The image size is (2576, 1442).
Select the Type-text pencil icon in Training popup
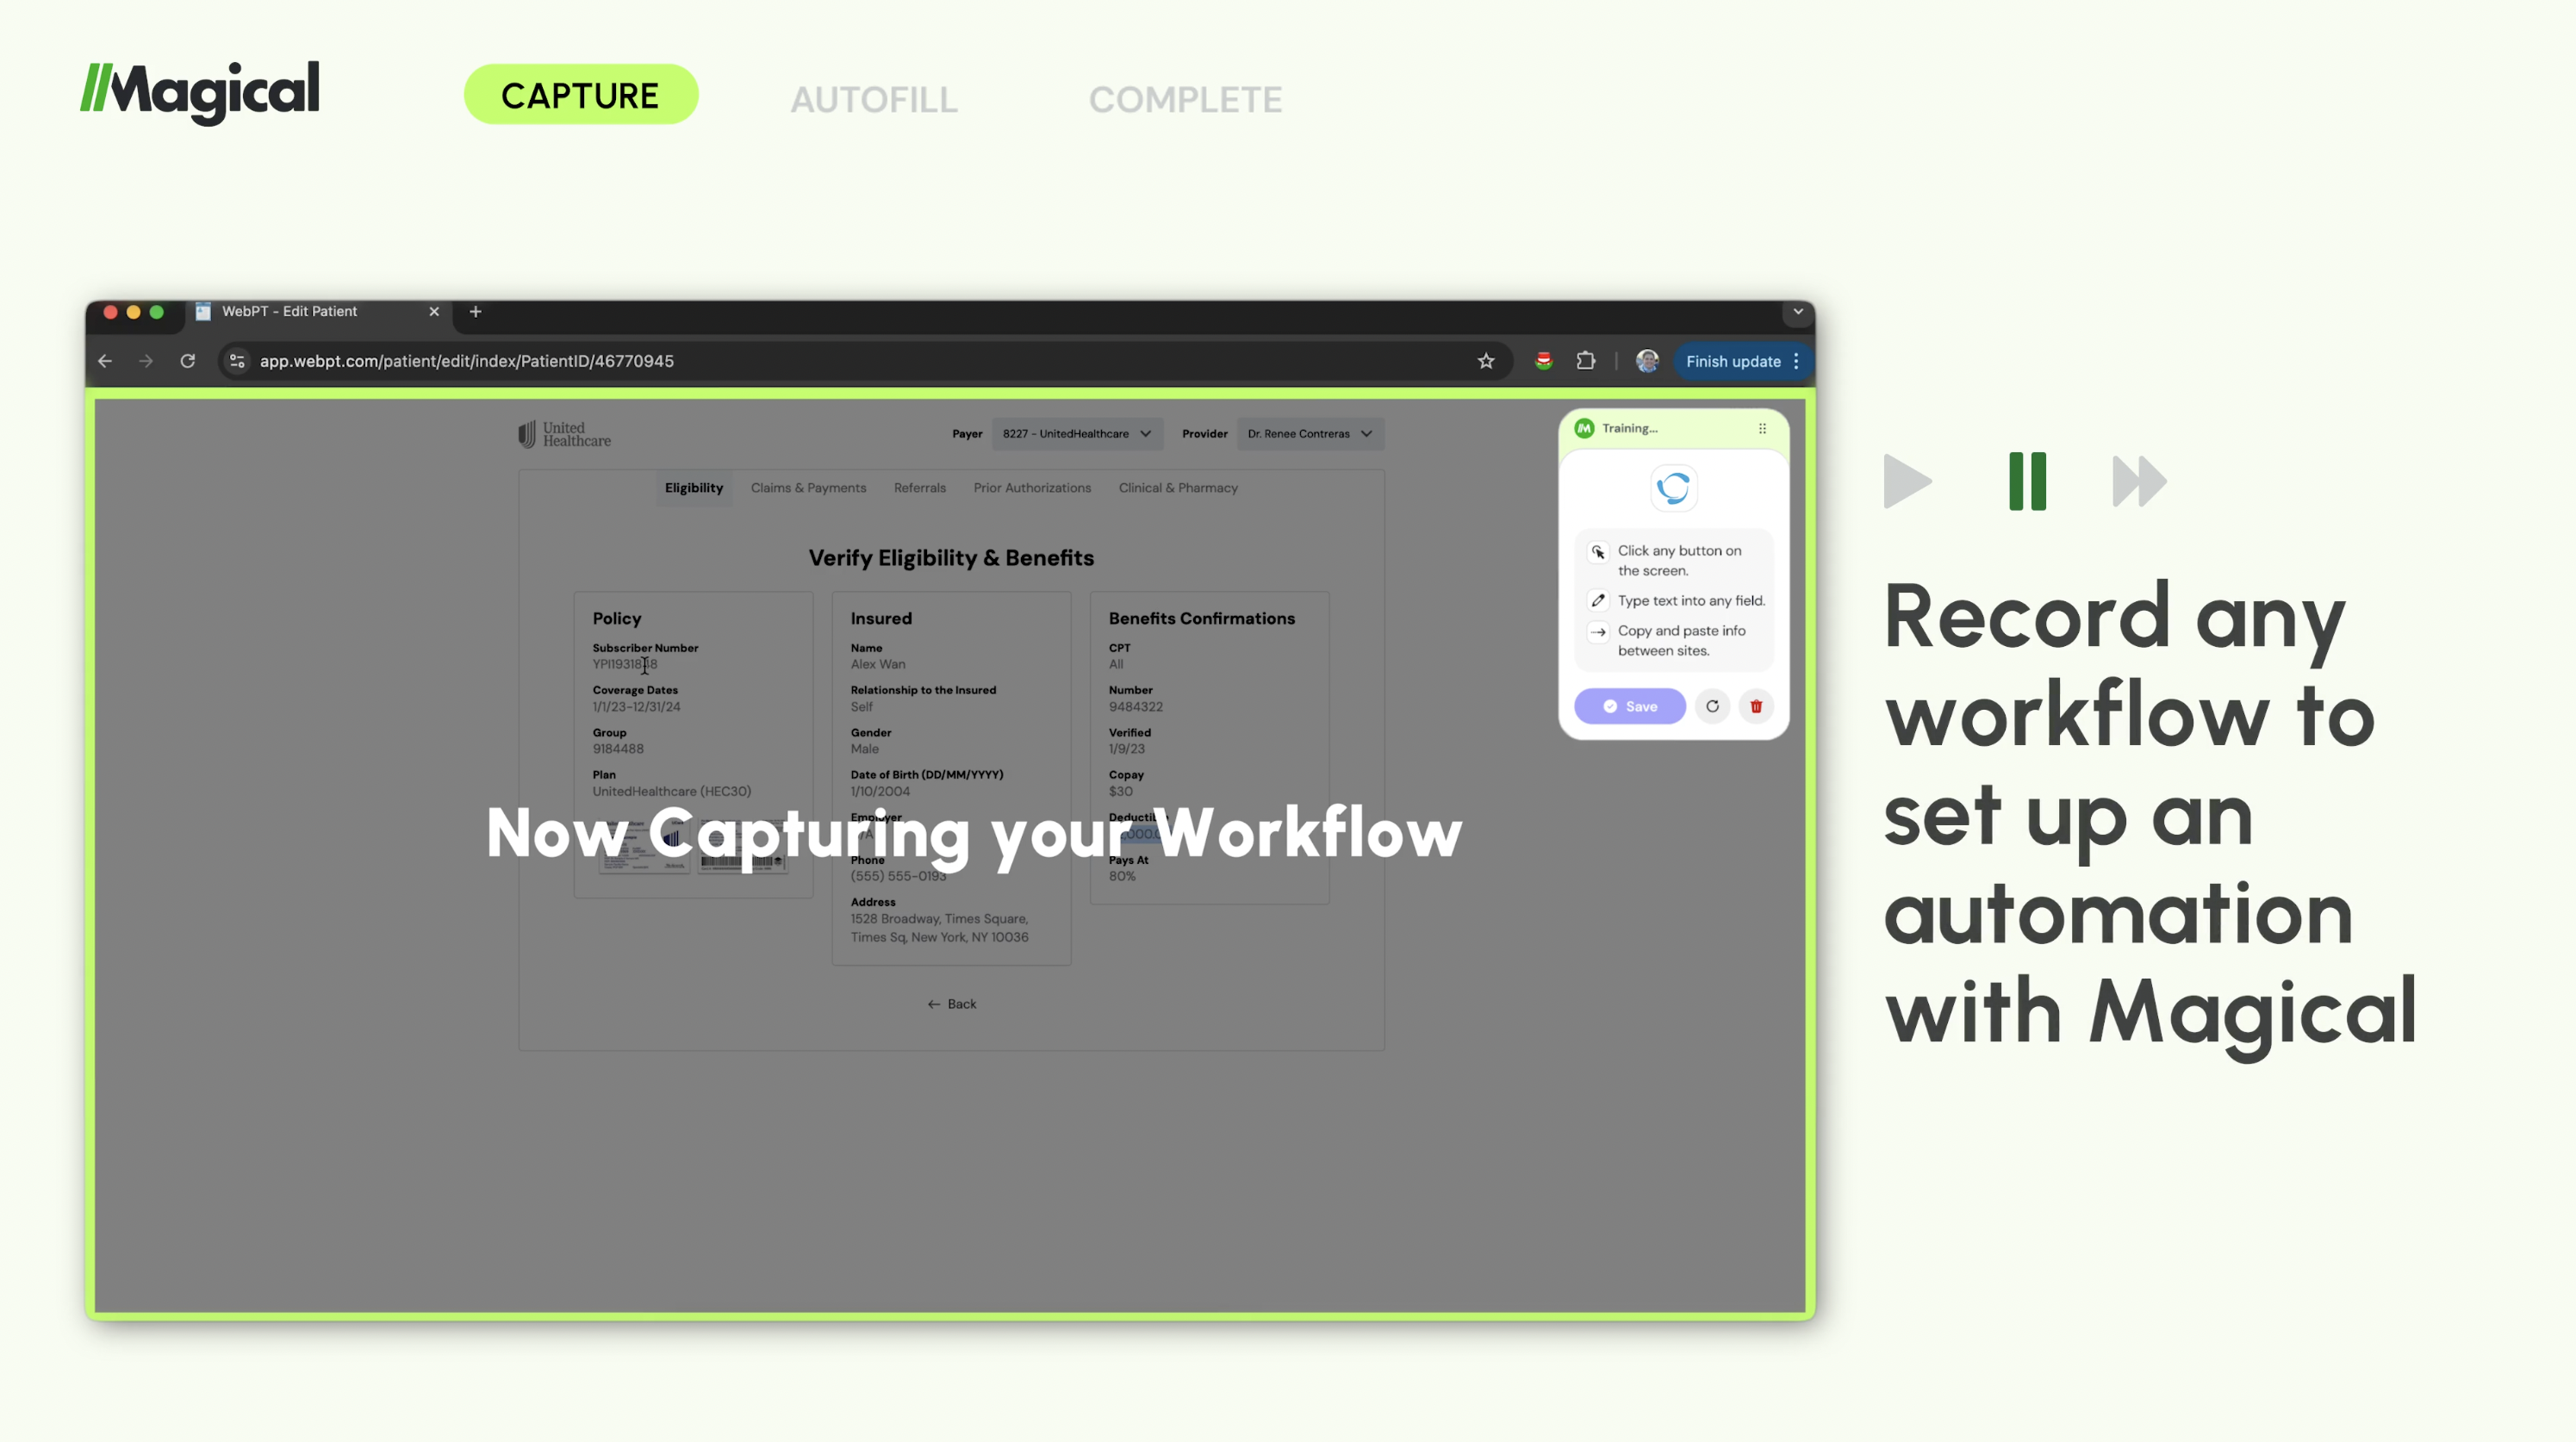[x=1598, y=600]
